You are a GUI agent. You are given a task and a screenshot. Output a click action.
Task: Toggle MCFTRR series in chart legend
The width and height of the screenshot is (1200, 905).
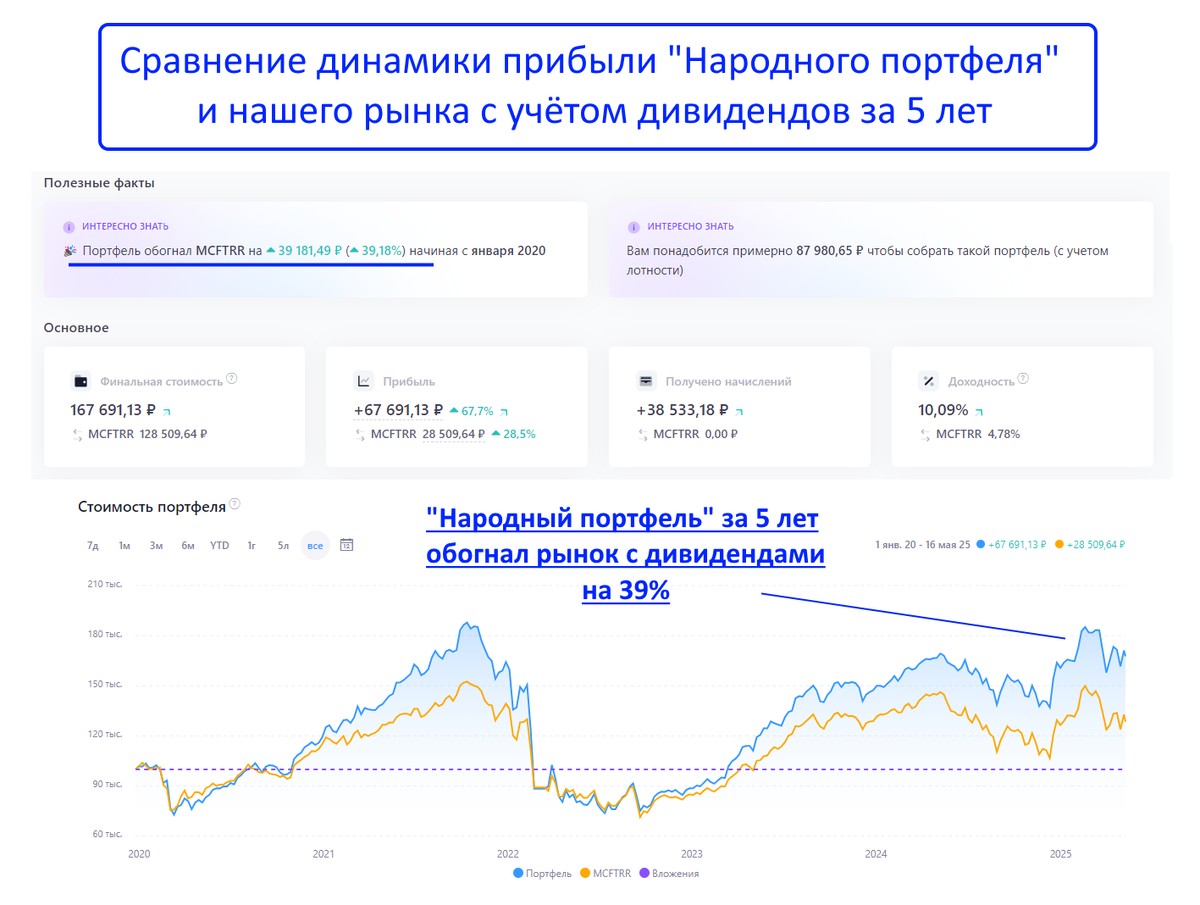[x=604, y=873]
